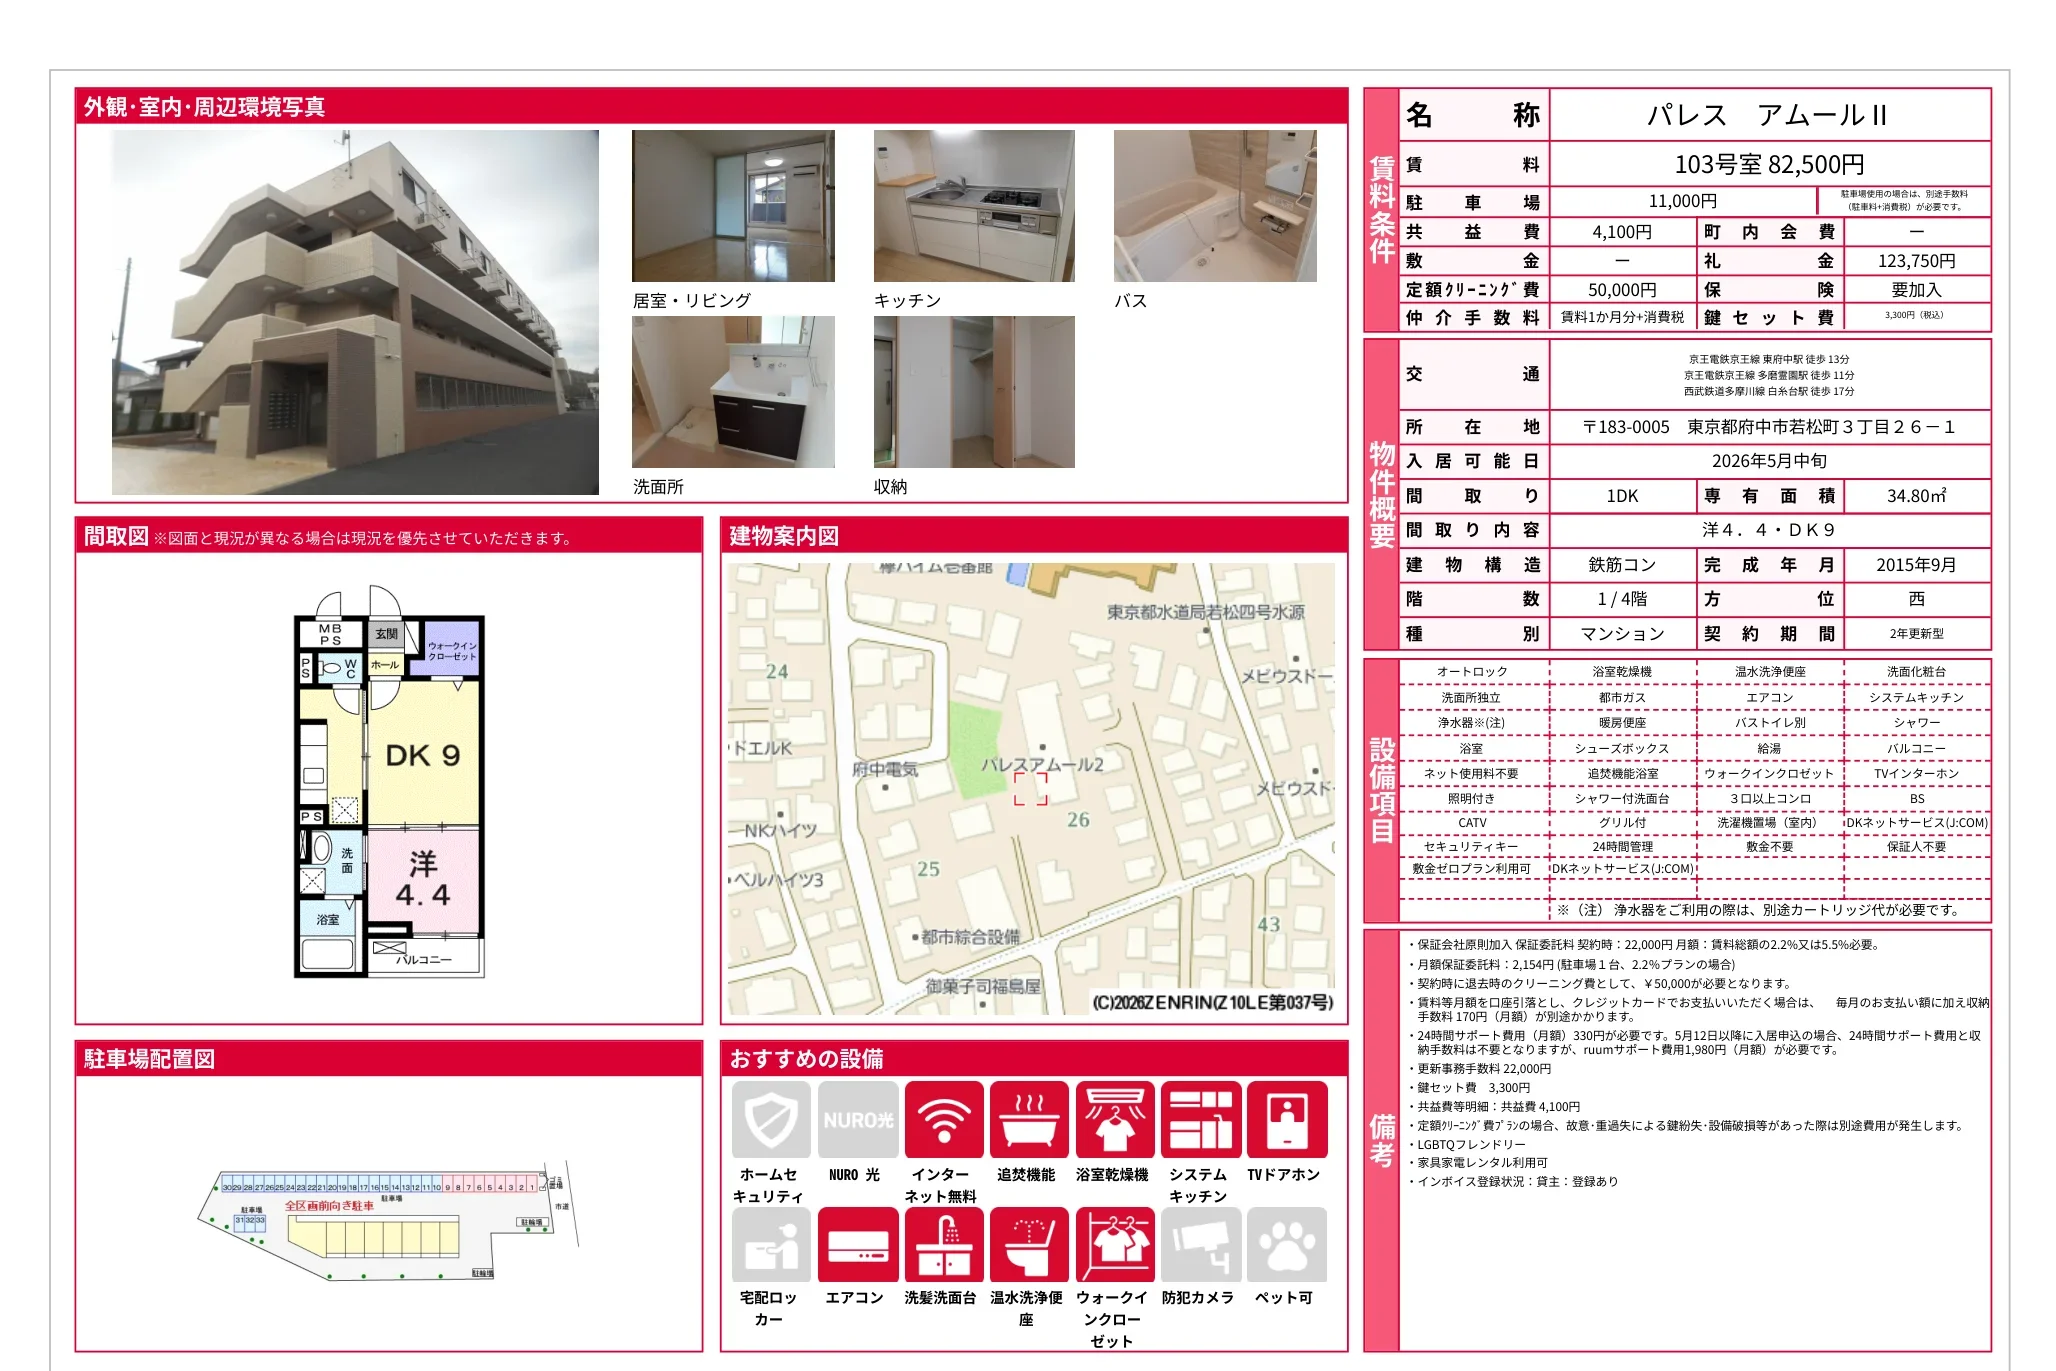
Task: Click the システムキッチン icon
Action: click(x=1200, y=1120)
